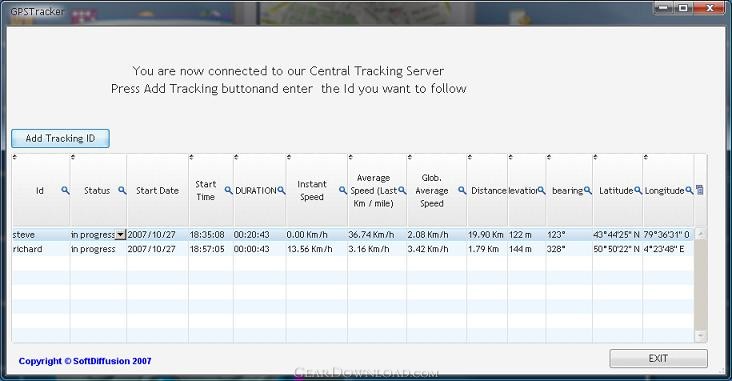Toggle the sort arrow above Instant Speed

pos(289,157)
